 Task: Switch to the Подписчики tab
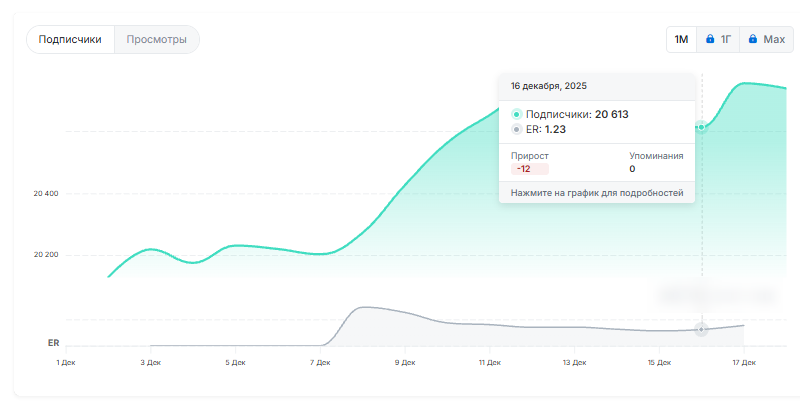[x=70, y=40]
